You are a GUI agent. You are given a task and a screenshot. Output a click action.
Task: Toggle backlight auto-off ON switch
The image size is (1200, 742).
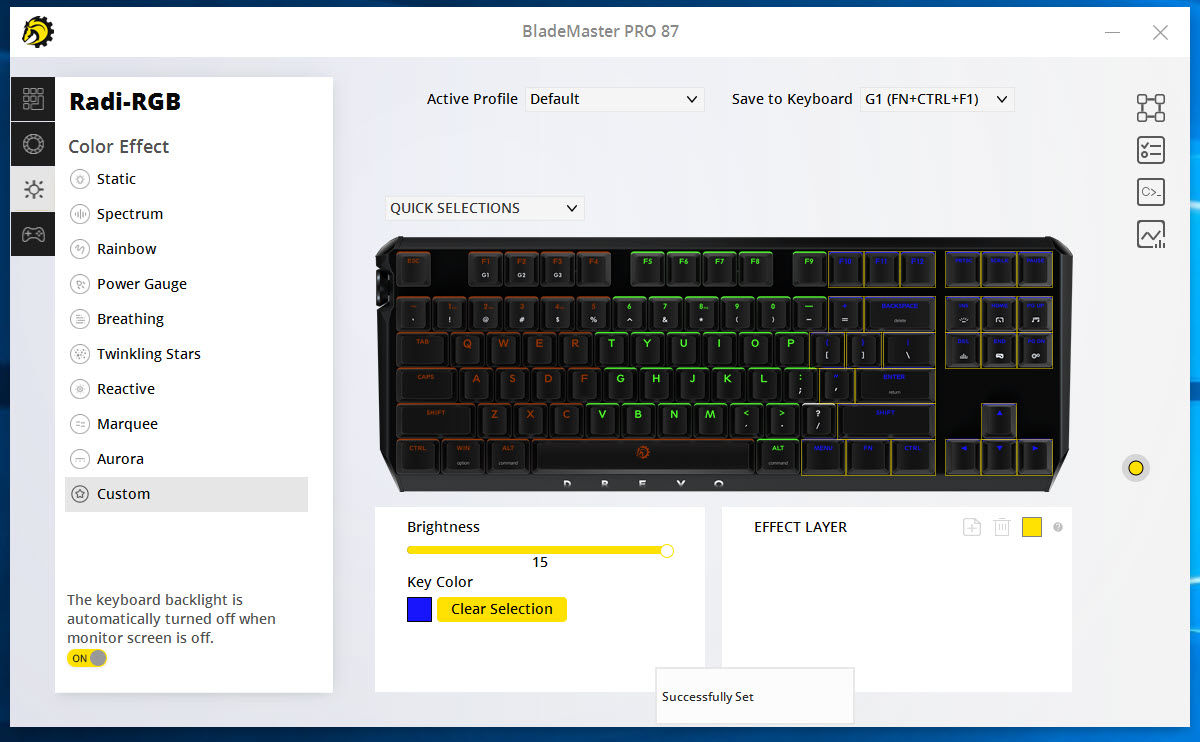(87, 658)
